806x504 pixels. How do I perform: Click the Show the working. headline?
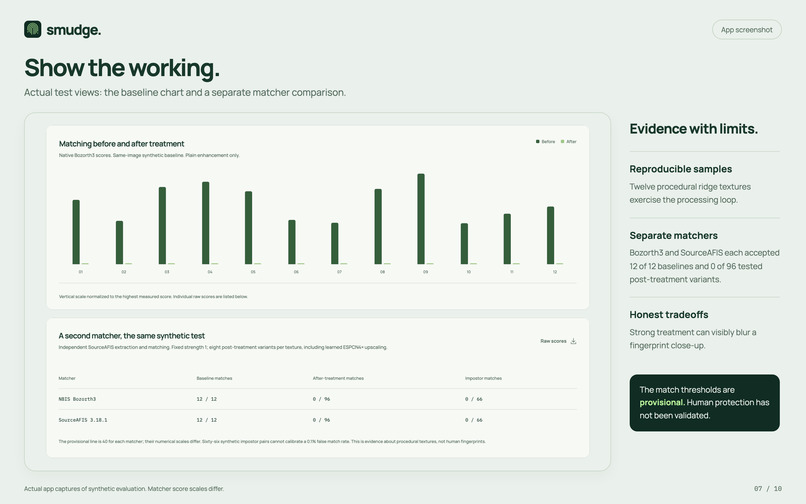(122, 68)
